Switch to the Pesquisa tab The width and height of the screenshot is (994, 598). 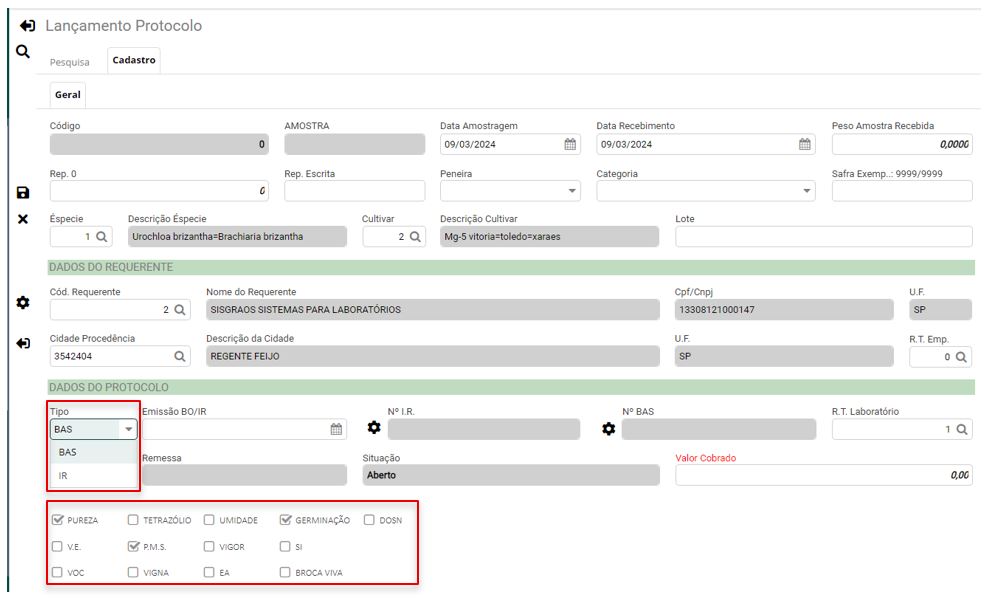(x=70, y=62)
